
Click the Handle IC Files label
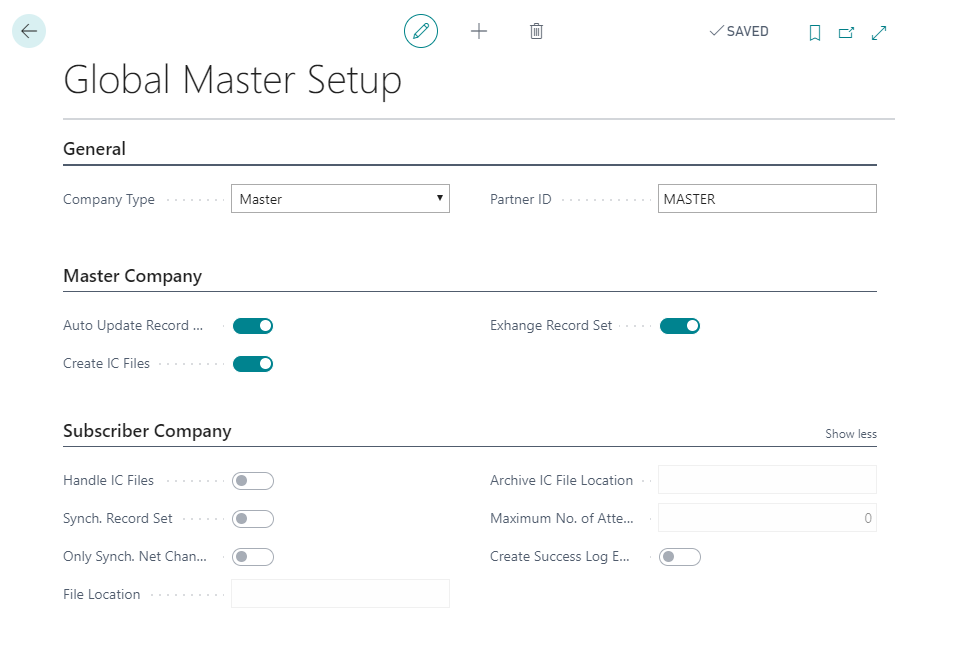click(x=109, y=481)
